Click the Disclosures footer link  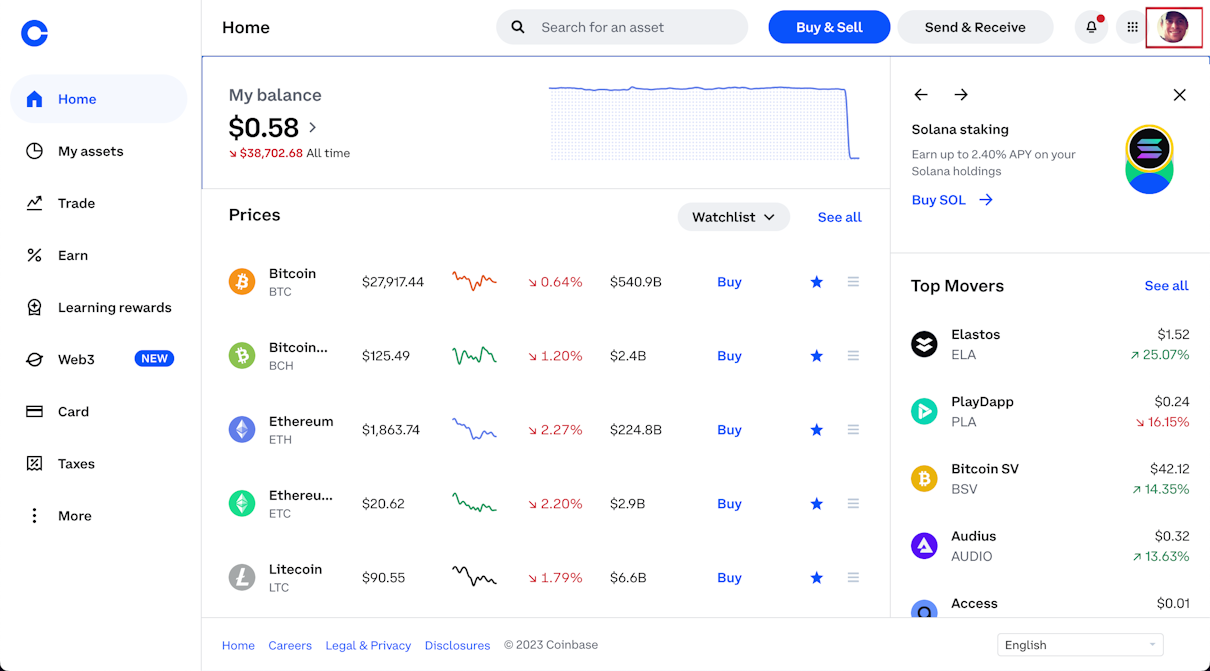coord(457,646)
